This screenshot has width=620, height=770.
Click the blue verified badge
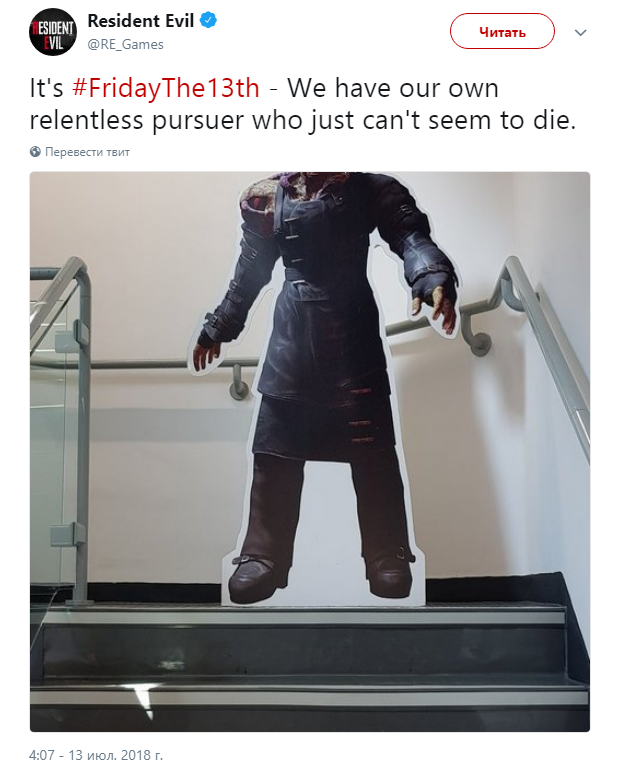click(209, 21)
